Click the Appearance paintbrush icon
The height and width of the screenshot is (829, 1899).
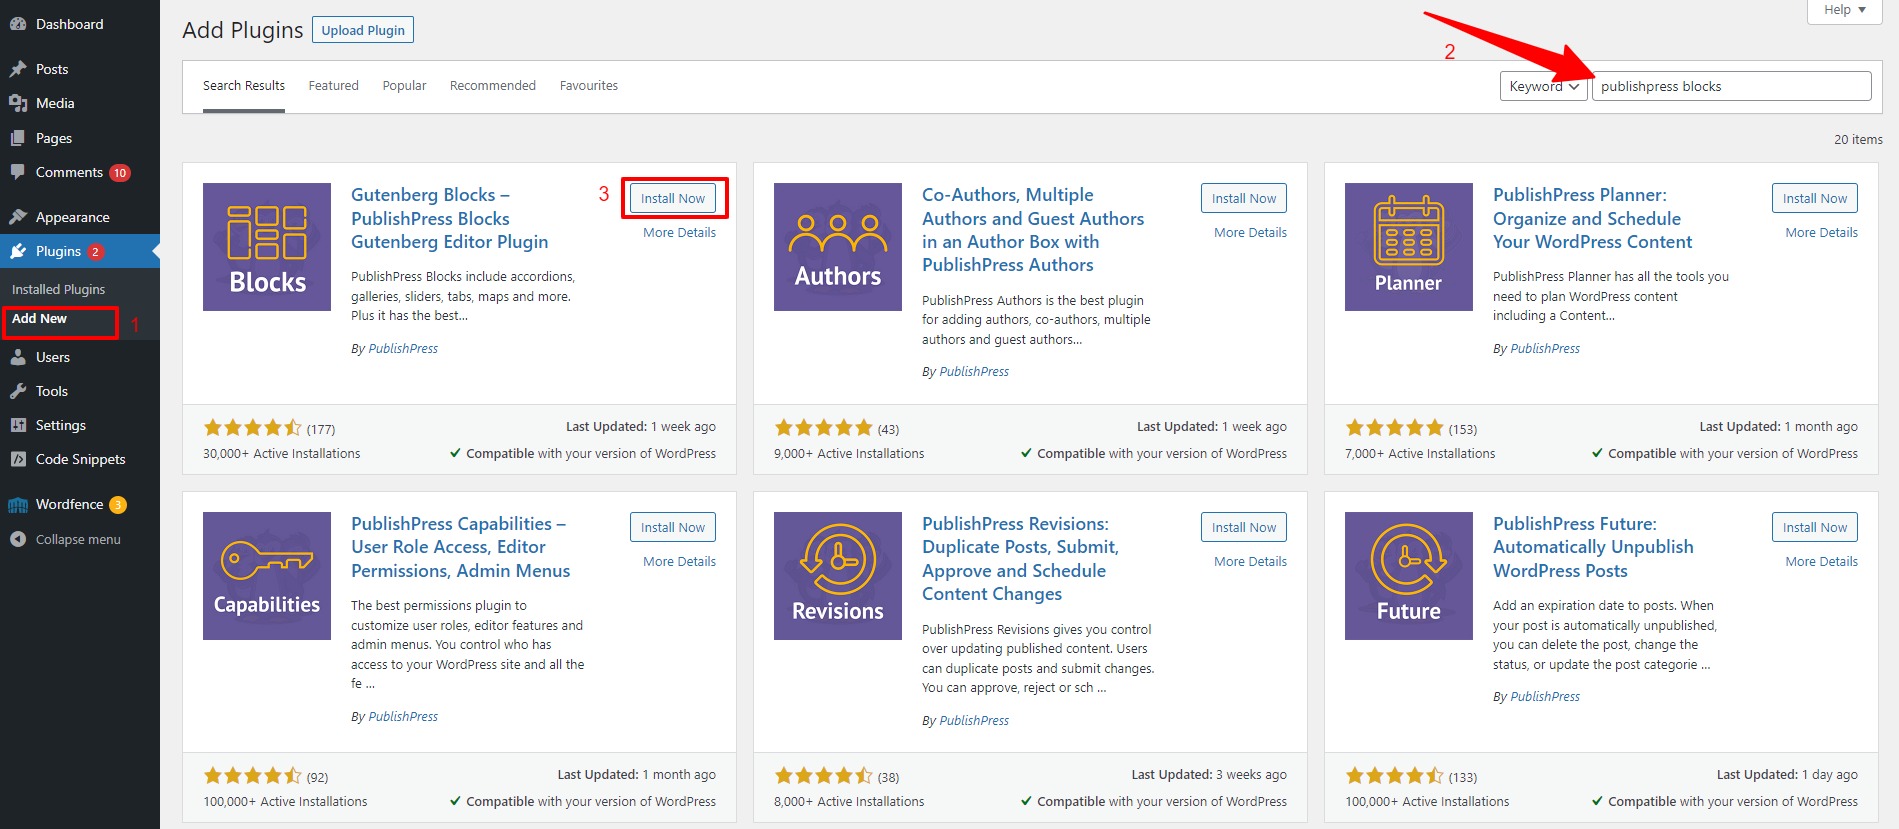(18, 217)
